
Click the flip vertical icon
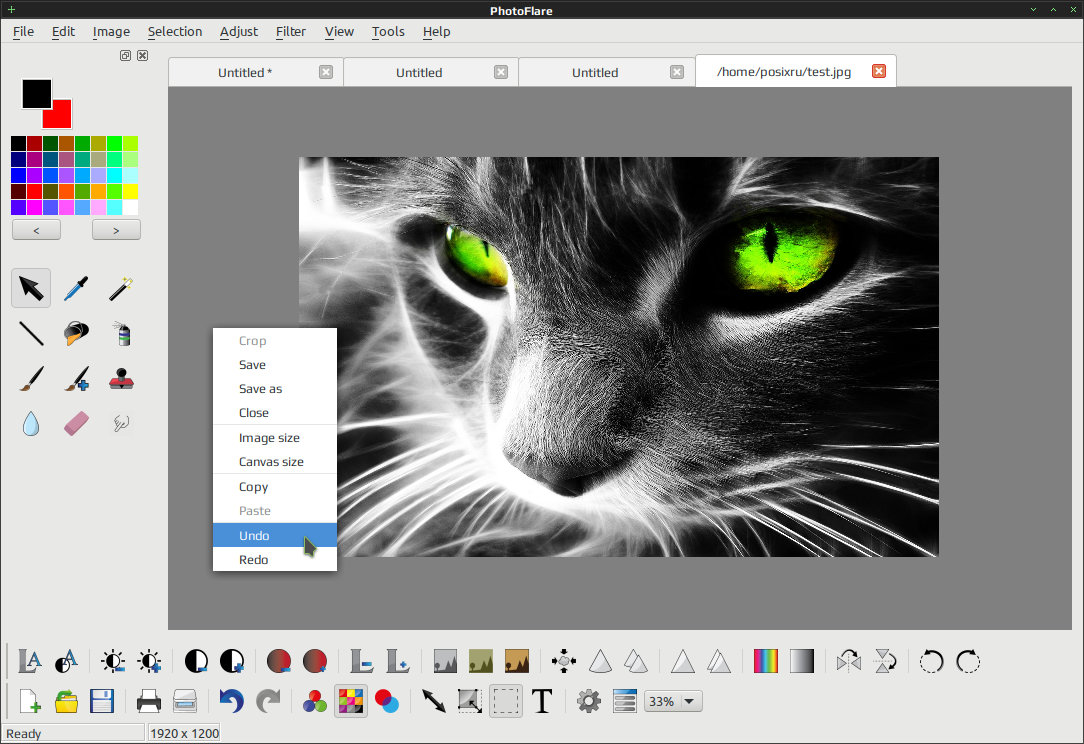tap(885, 661)
